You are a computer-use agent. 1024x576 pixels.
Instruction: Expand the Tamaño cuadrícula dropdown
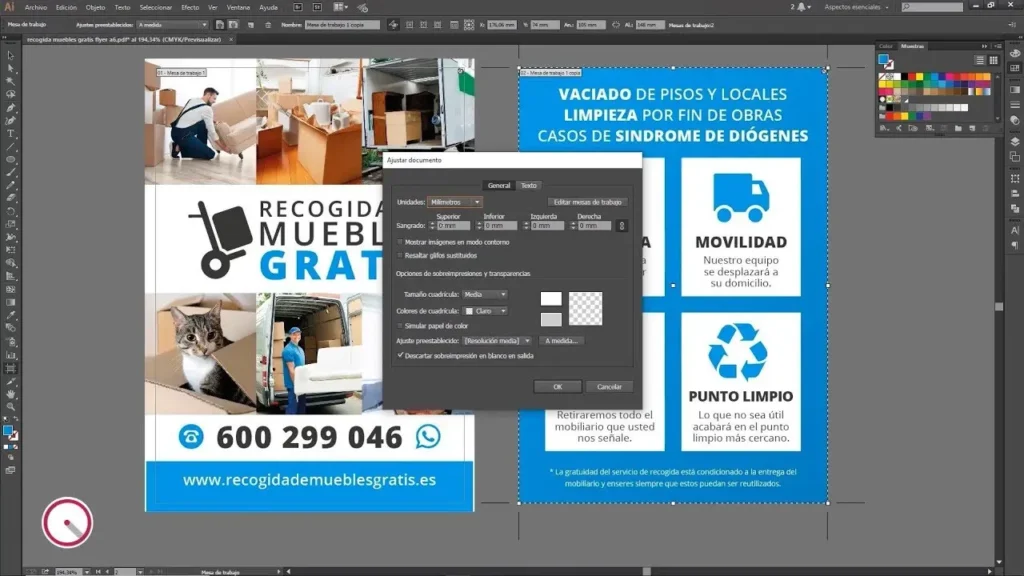pyautogui.click(x=485, y=294)
